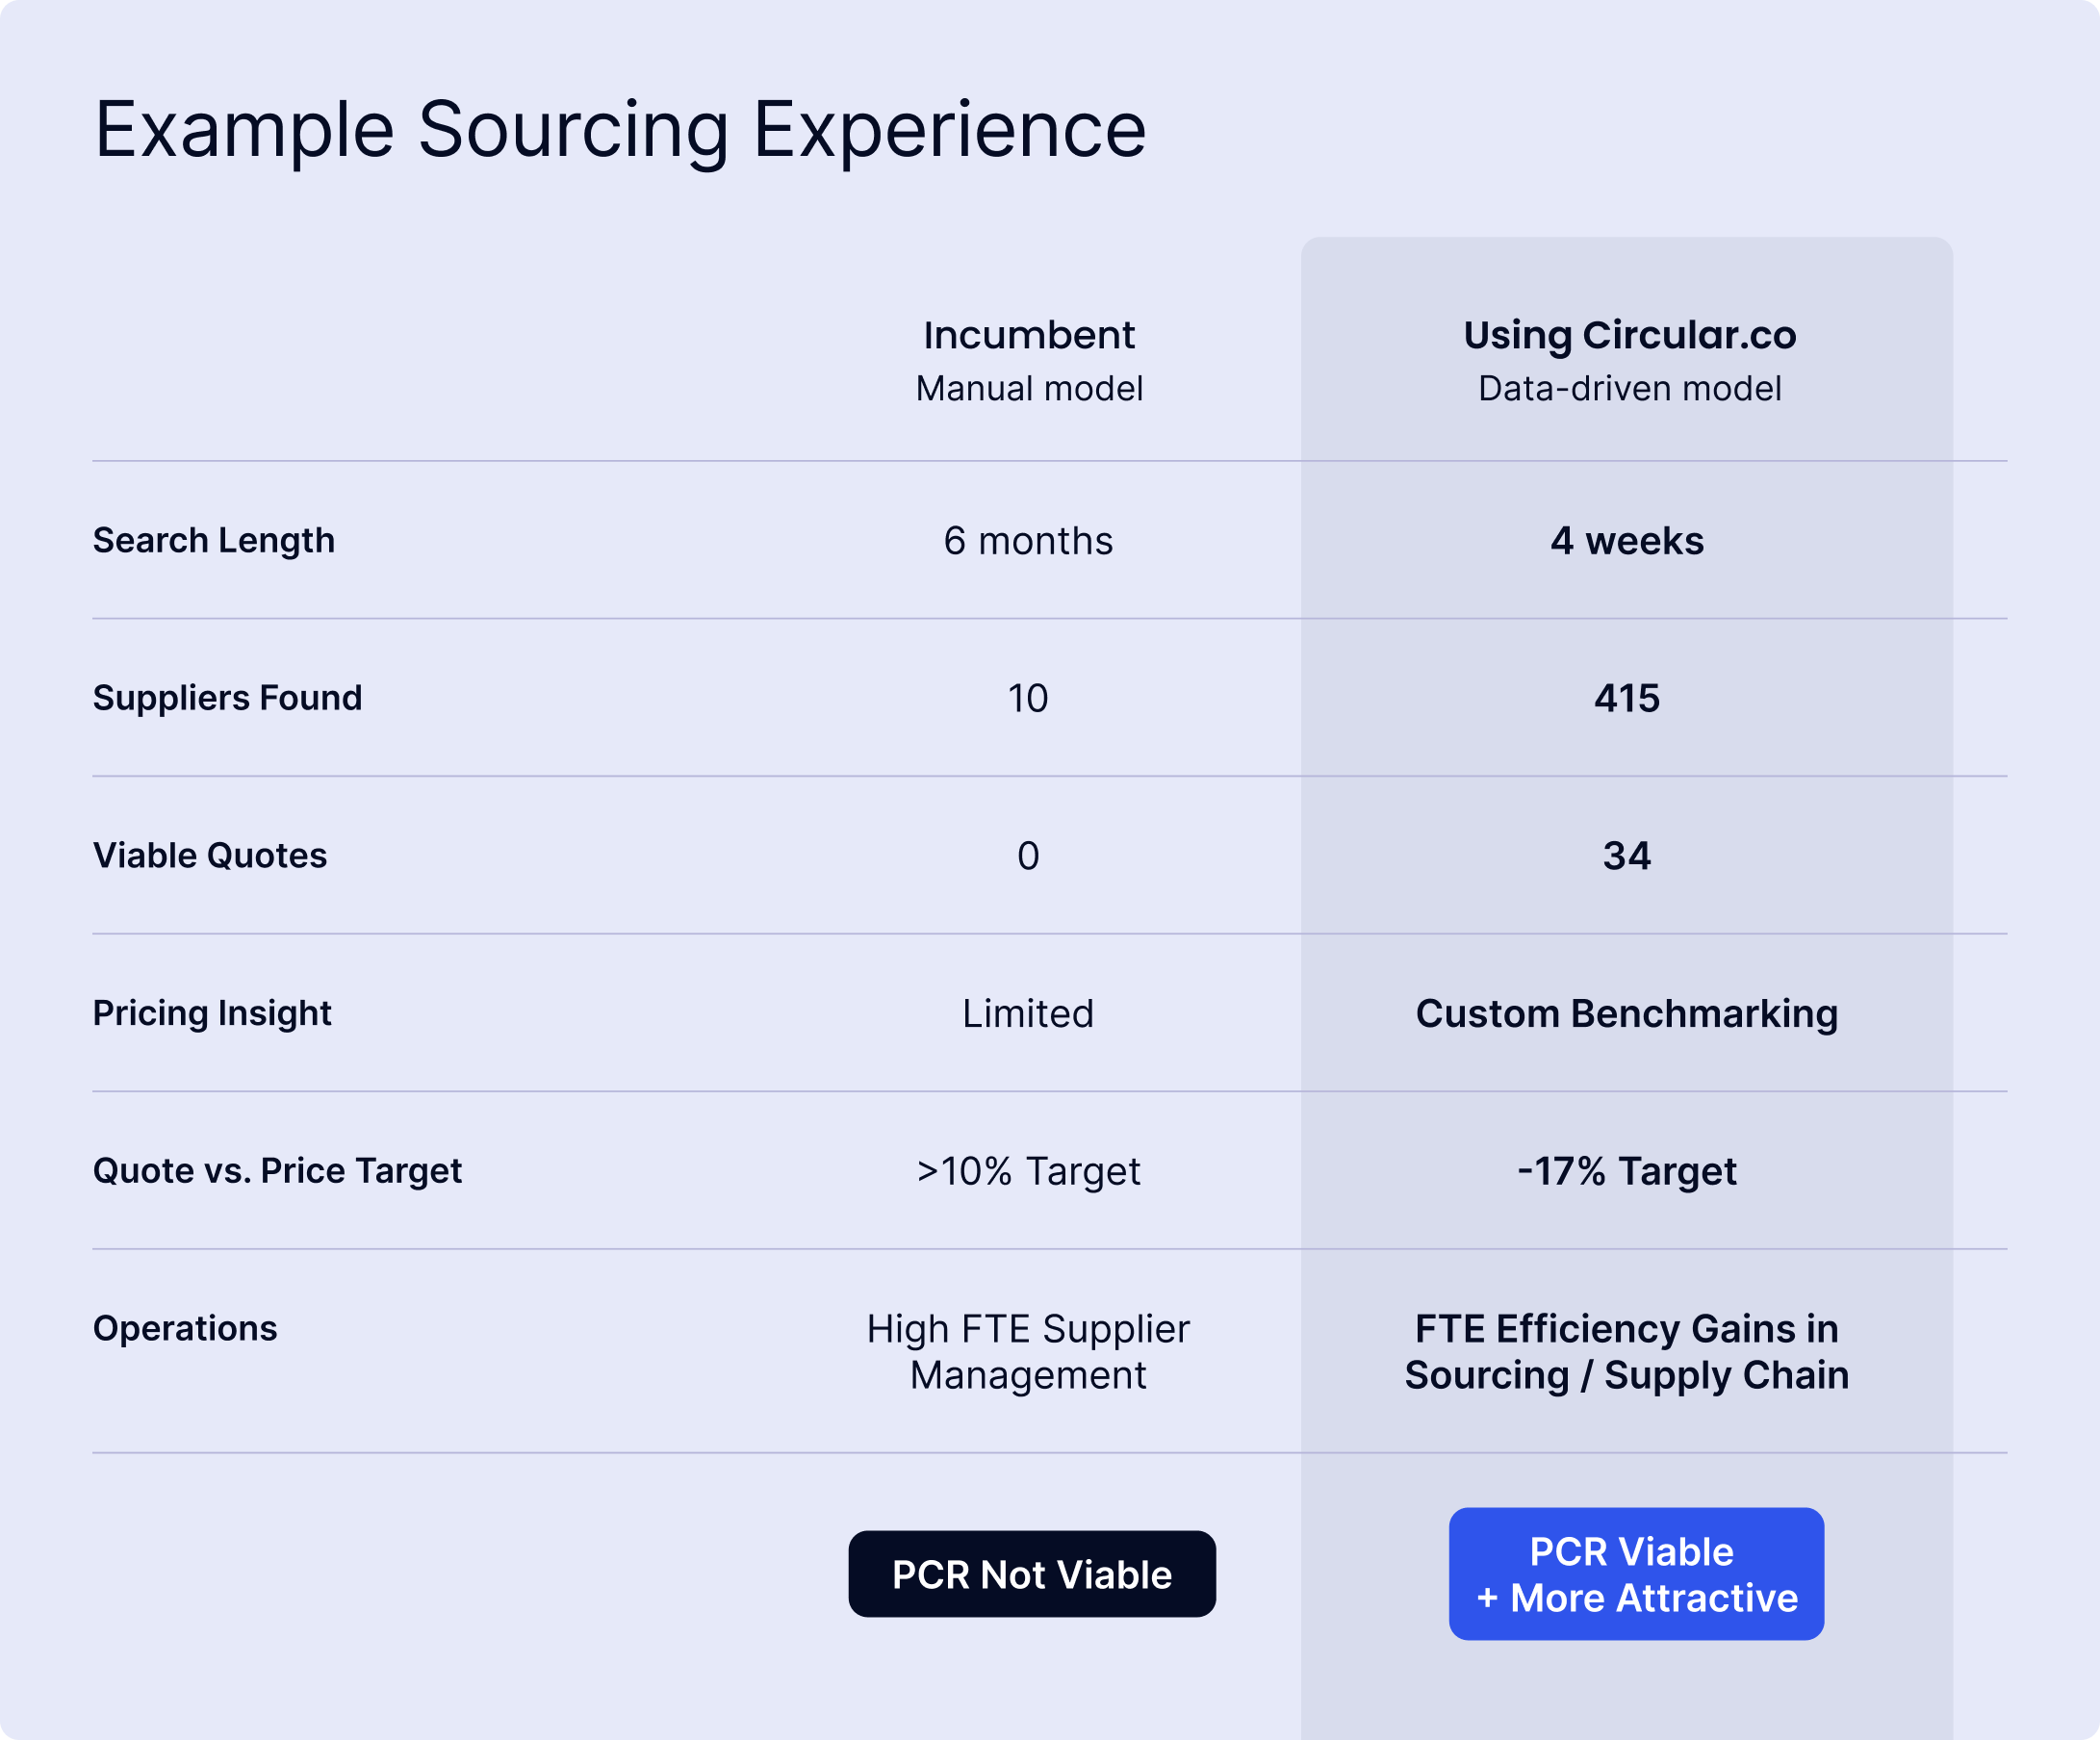This screenshot has width=2100, height=1740.
Task: Select the 6 months value
Action: click(x=1028, y=541)
